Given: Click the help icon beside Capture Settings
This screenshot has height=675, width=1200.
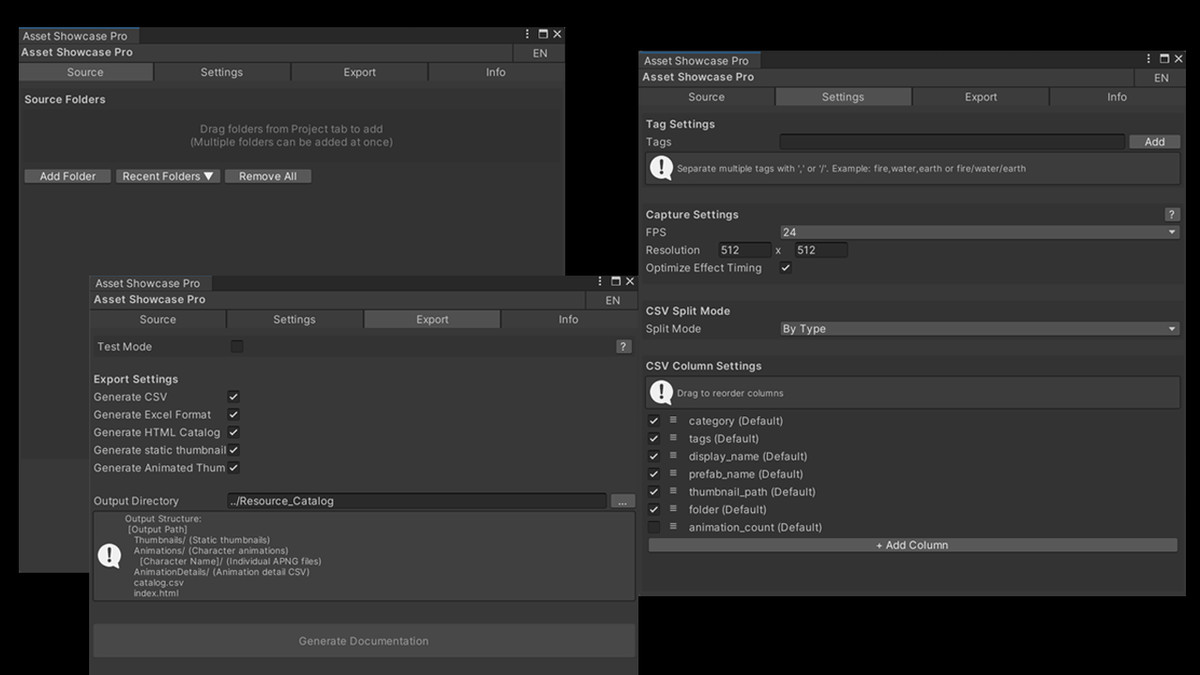Looking at the screenshot, I should pos(1172,215).
